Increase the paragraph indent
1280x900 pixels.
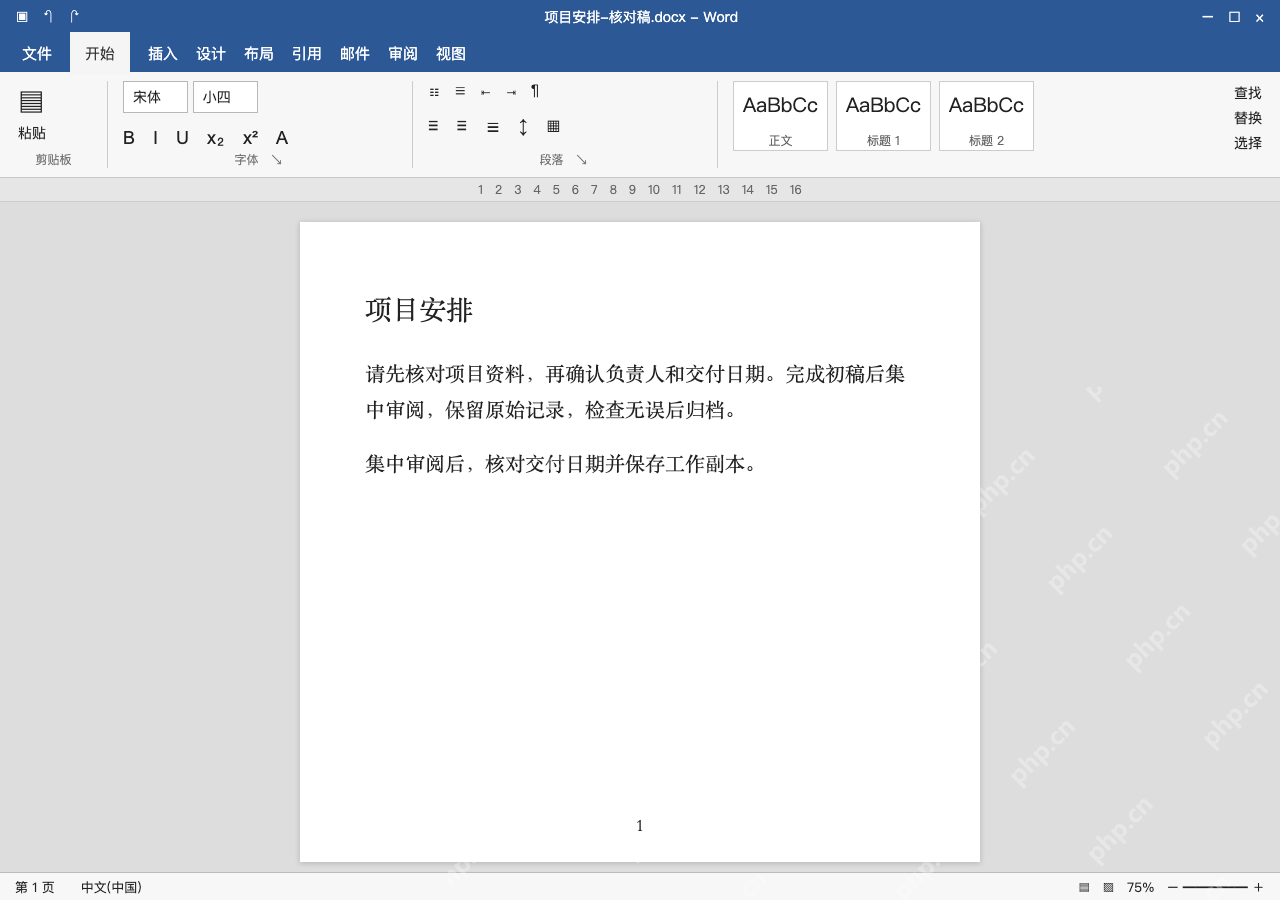pos(511,92)
